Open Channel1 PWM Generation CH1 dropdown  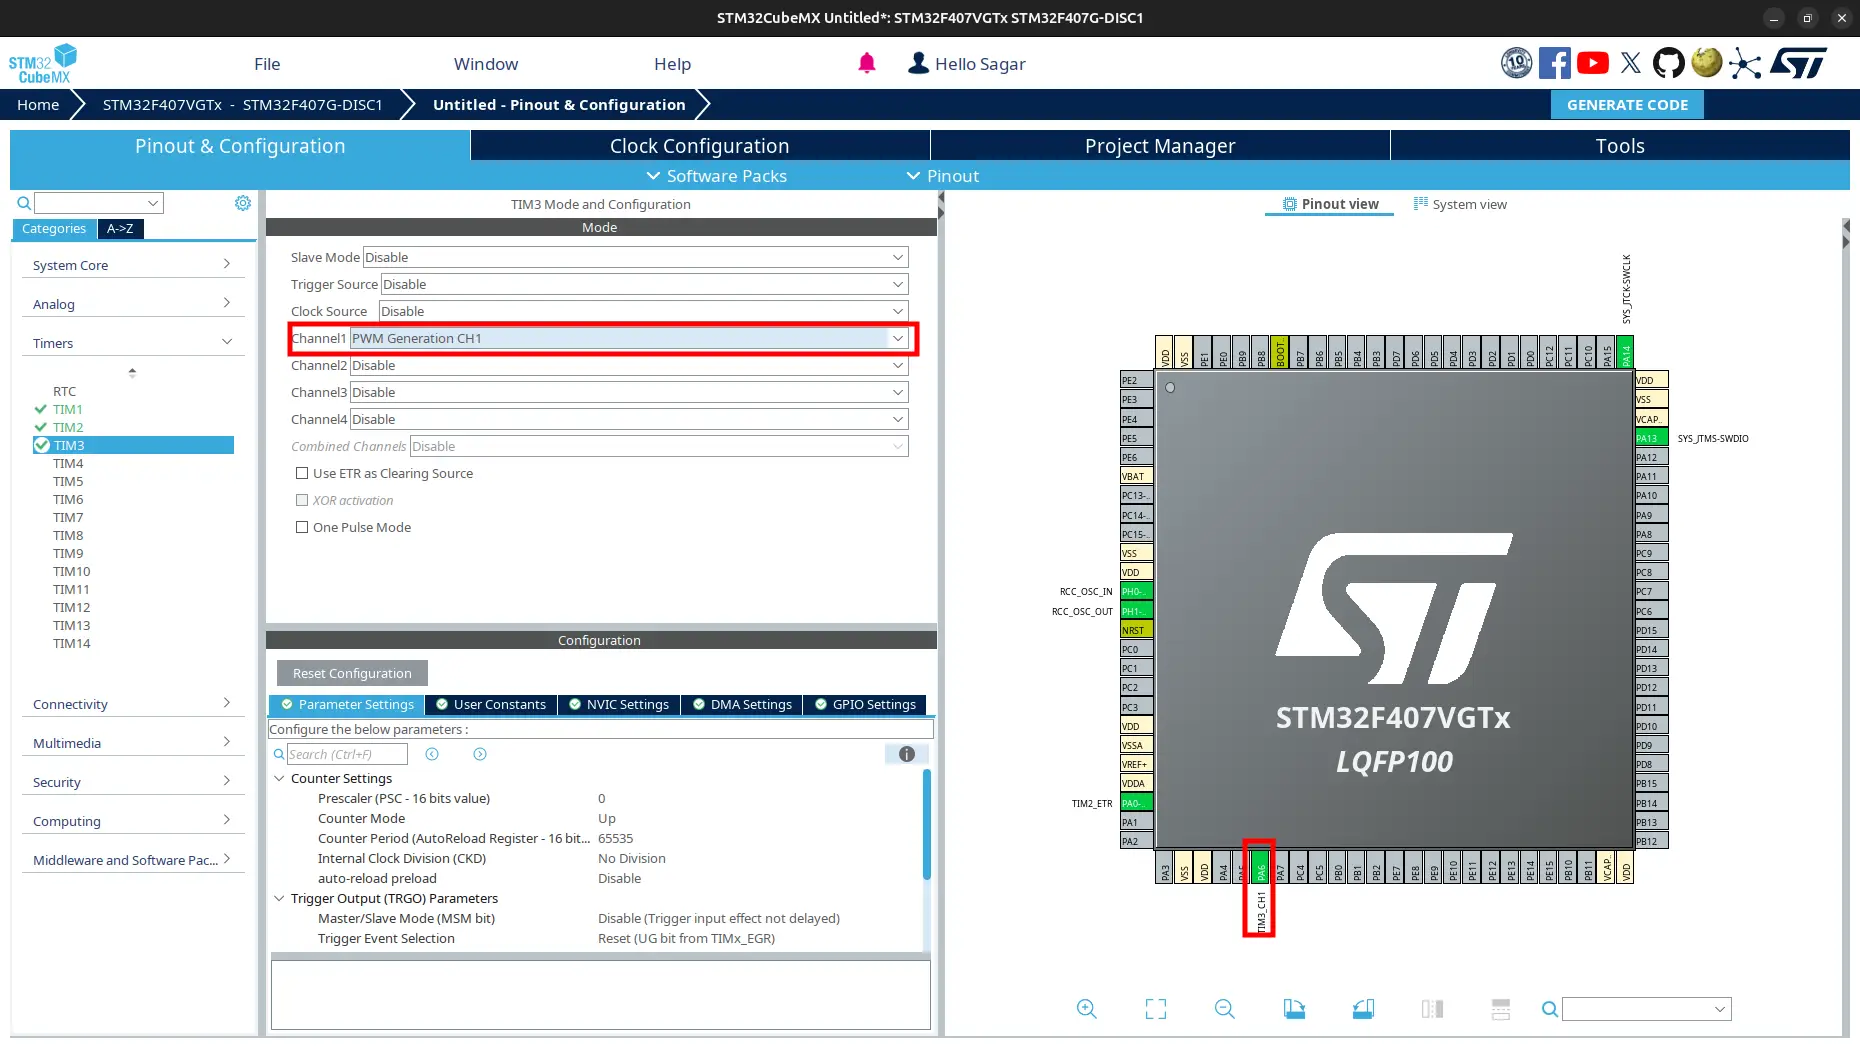[629, 338]
